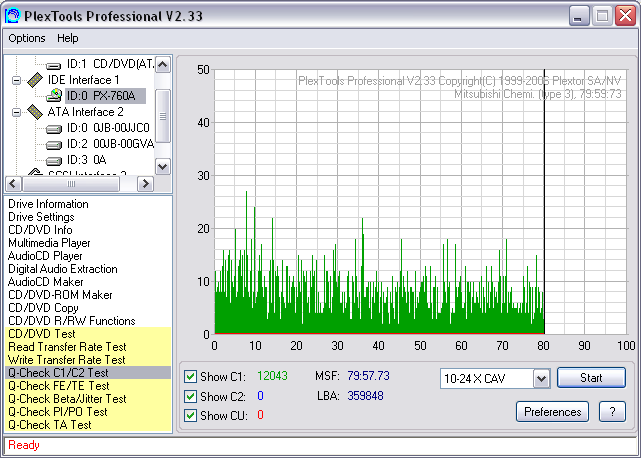This screenshot has width=641, height=458.
Task: Click the device tree scroll up arrow
Action: [x=163, y=64]
